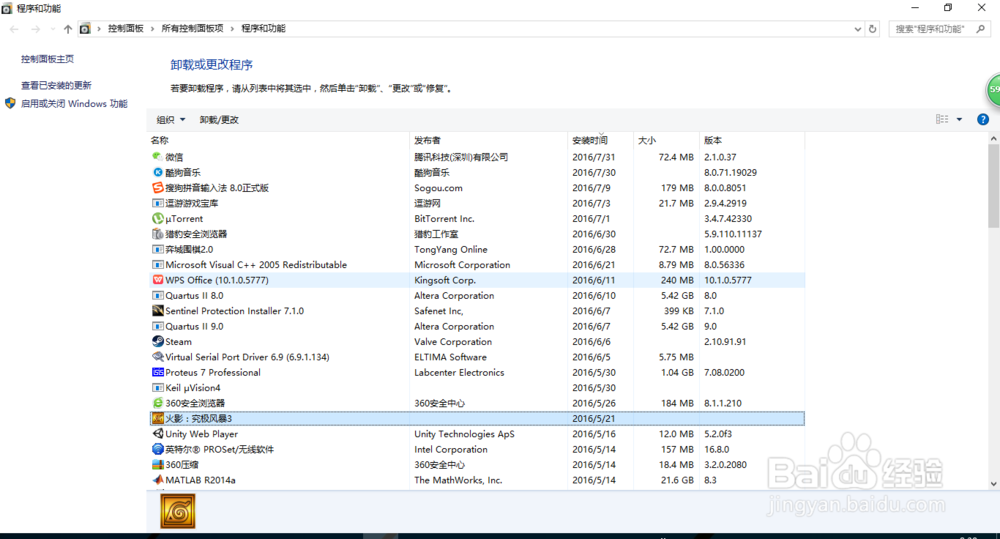Click the vertical scrollbar thumb
Screen dimensions: 1000x539
pos(993,186)
